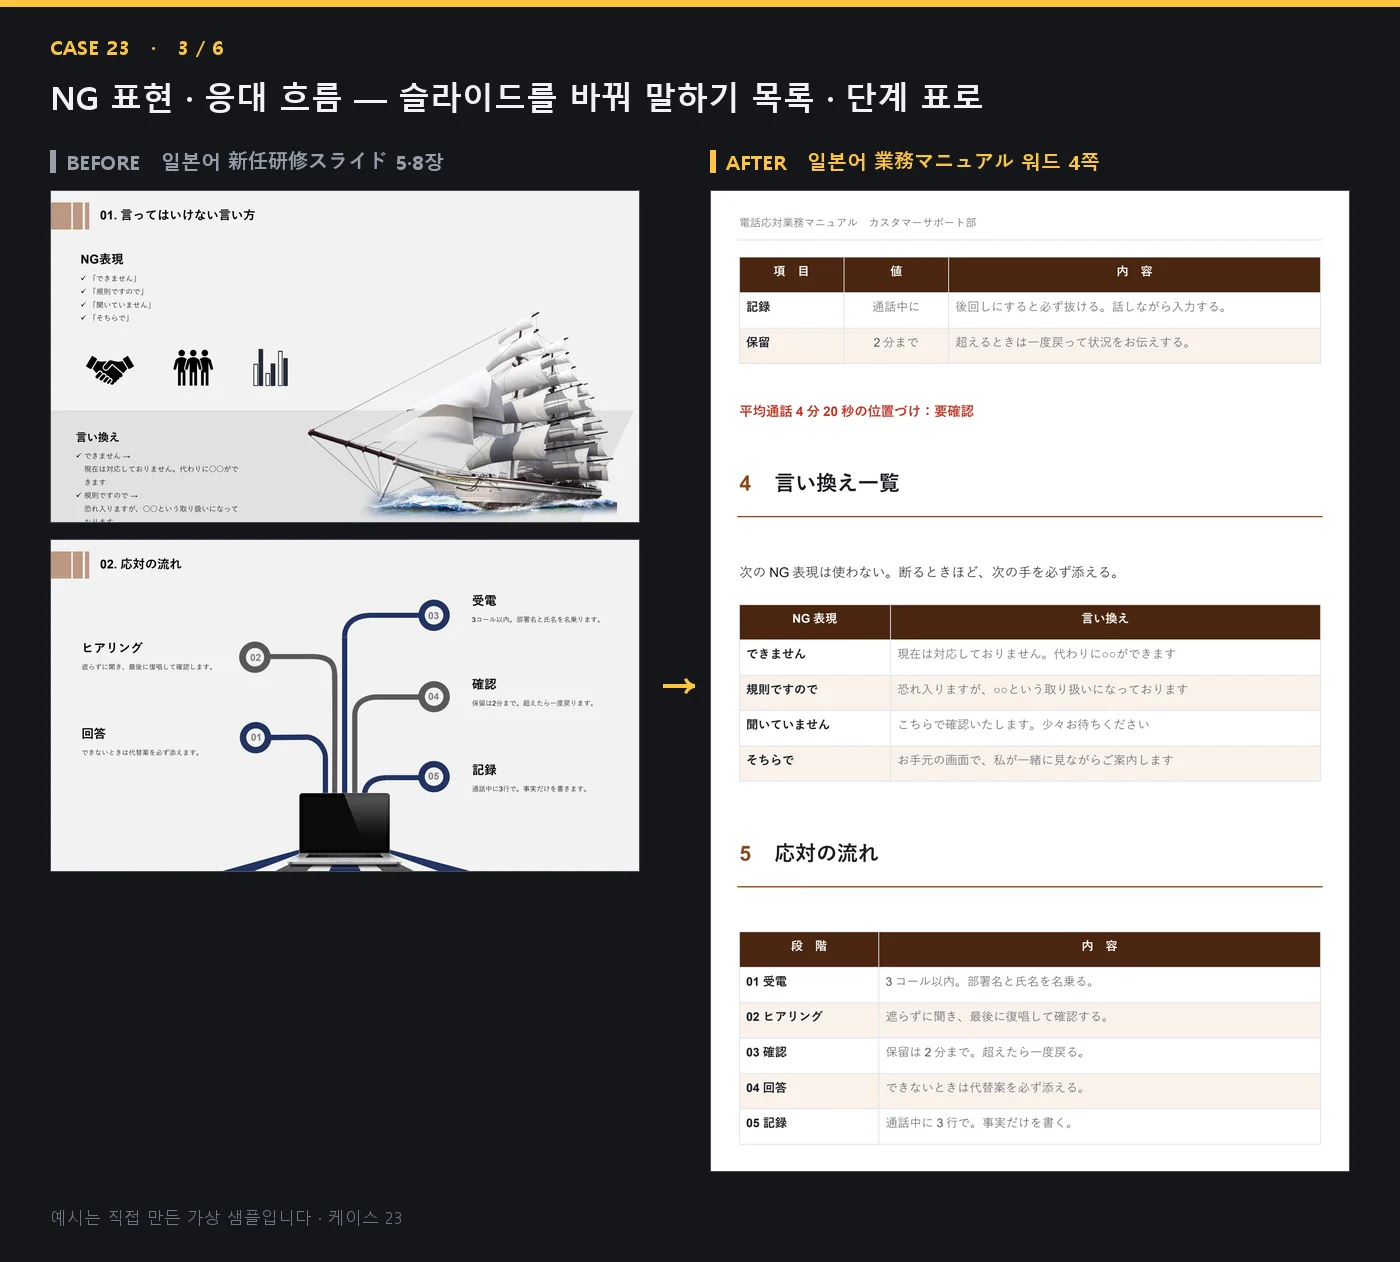Viewport: 1400px width, 1262px height.
Task: Click the '通話中に' value cell
Action: (x=896, y=310)
